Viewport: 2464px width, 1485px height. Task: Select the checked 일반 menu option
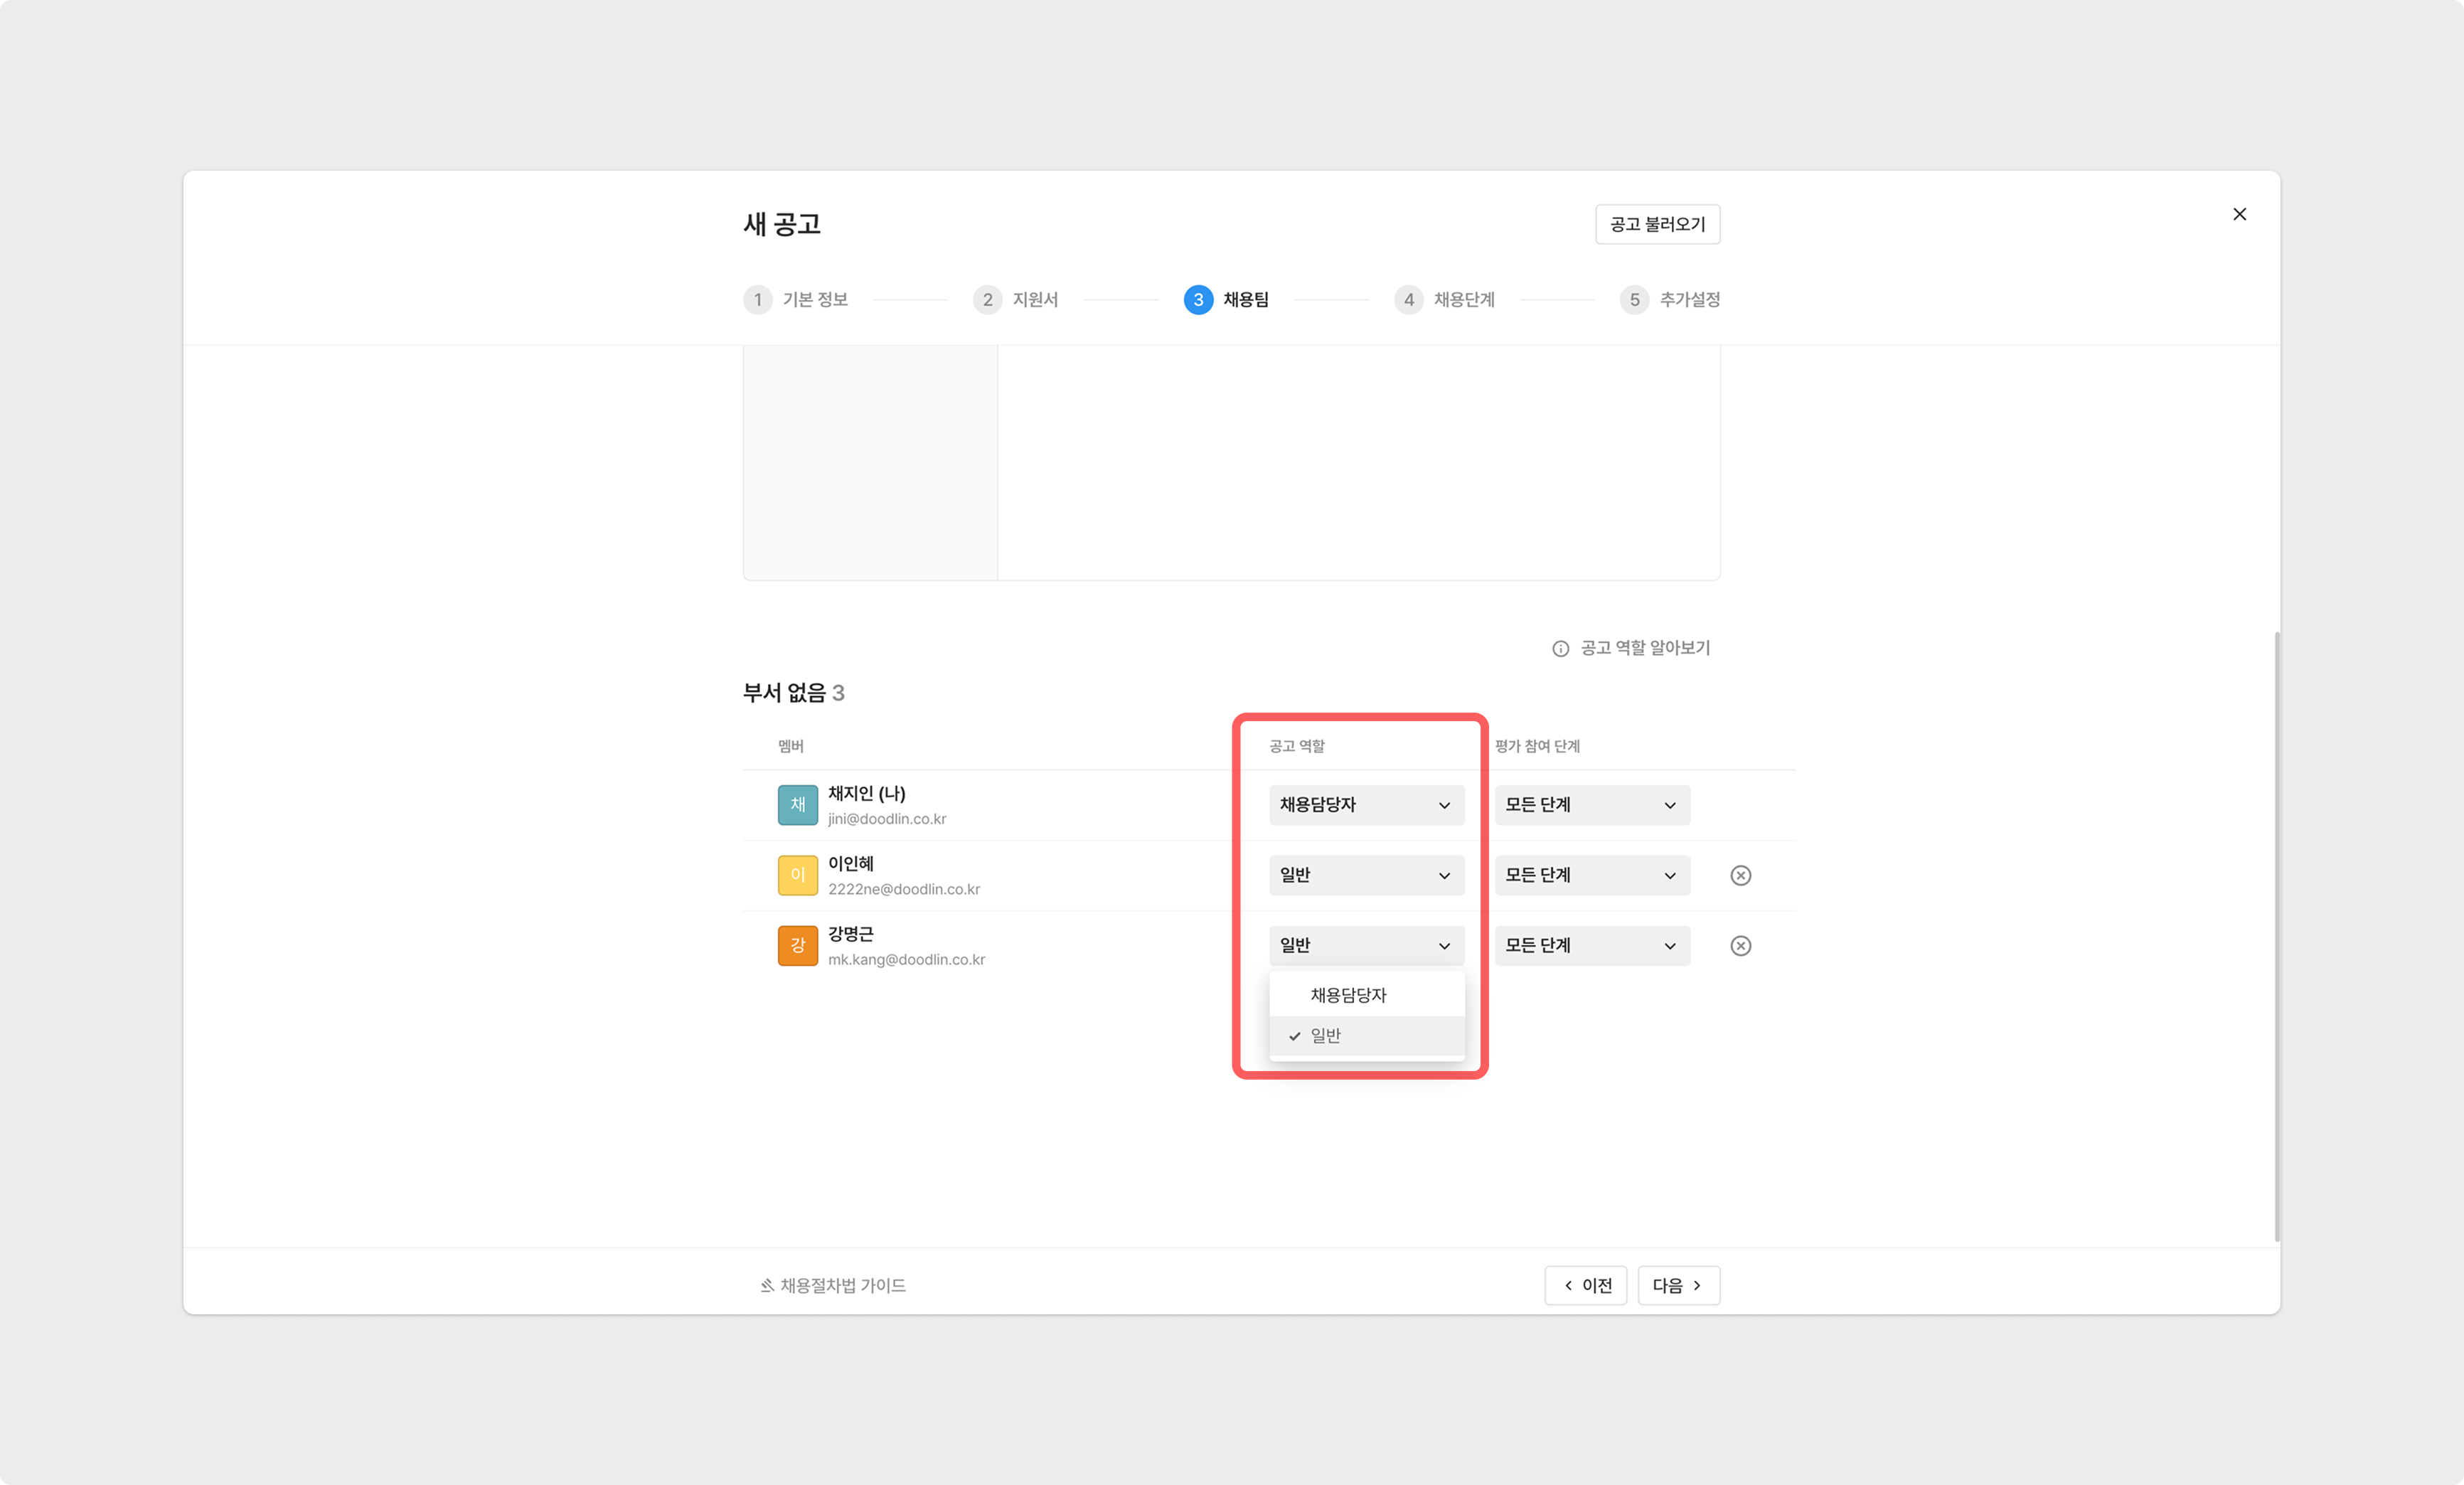click(x=1326, y=1036)
